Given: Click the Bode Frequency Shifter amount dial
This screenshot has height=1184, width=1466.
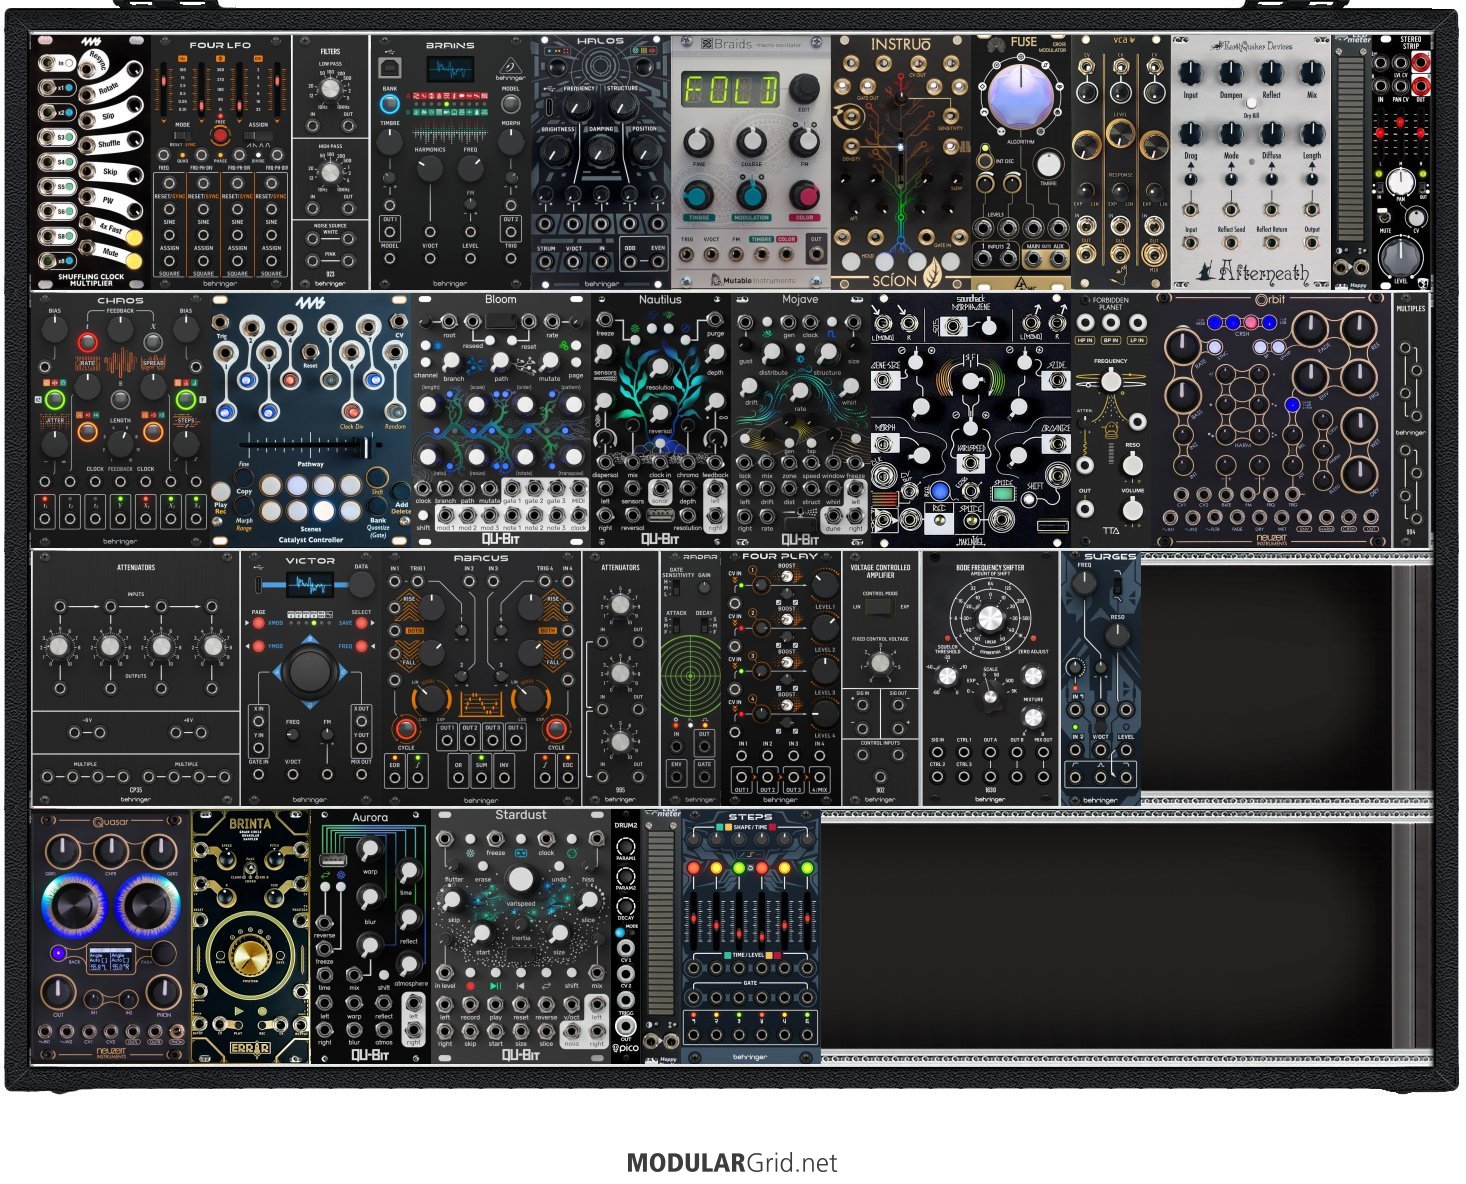Looking at the screenshot, I should pyautogui.click(x=990, y=616).
